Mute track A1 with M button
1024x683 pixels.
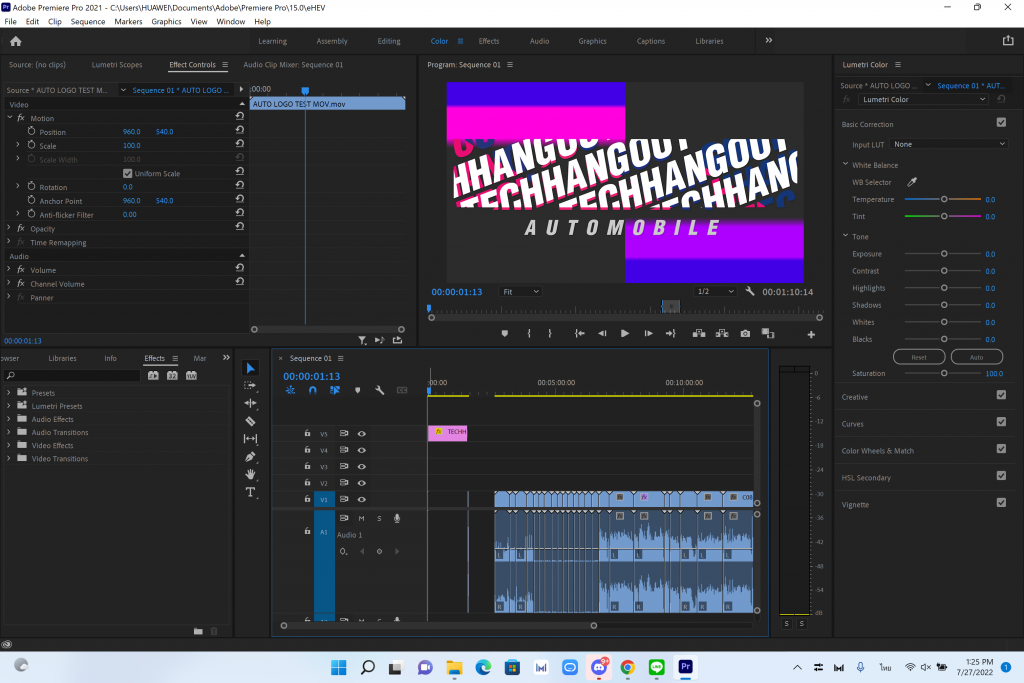[361, 518]
